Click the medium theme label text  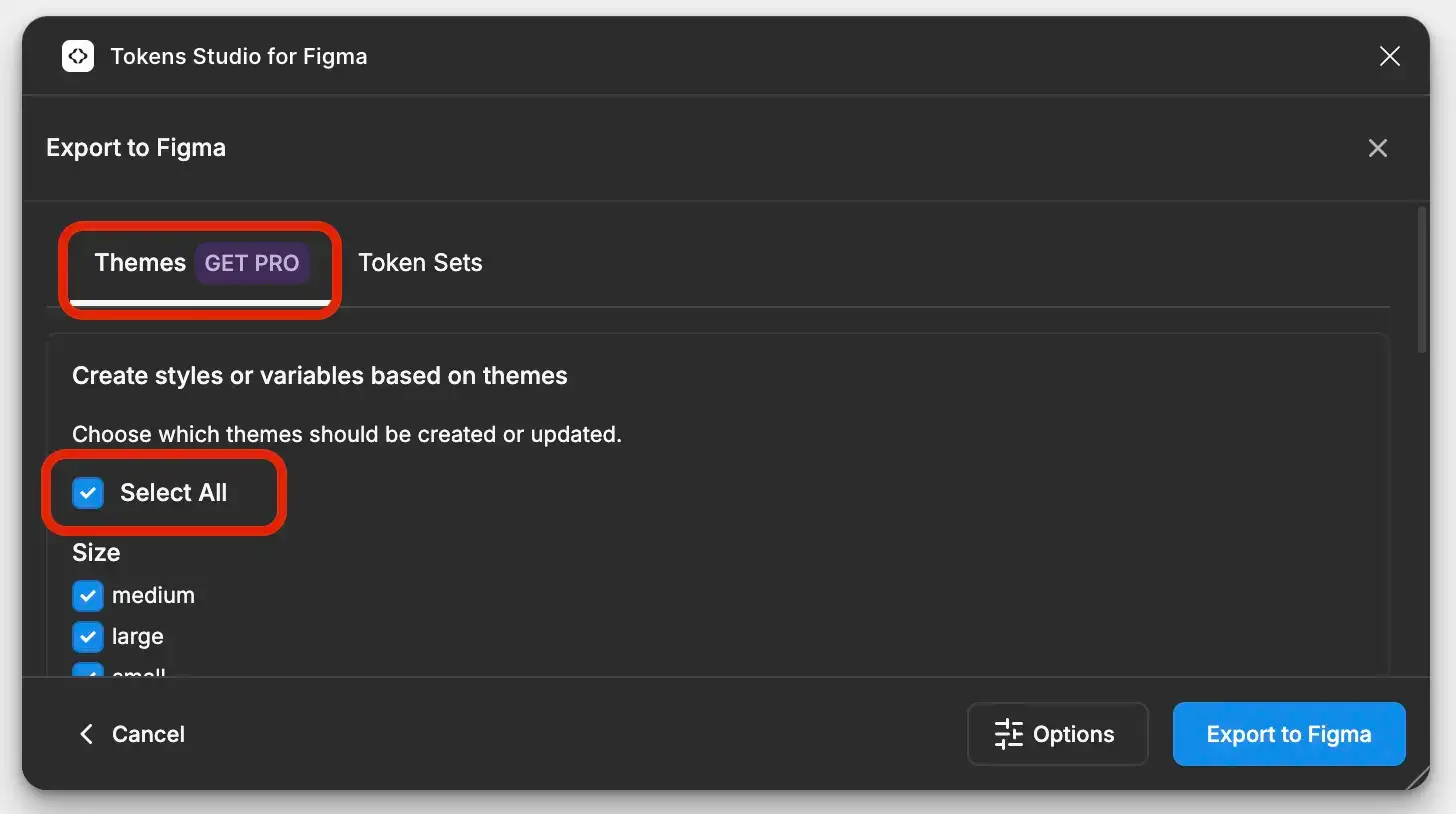click(x=154, y=595)
